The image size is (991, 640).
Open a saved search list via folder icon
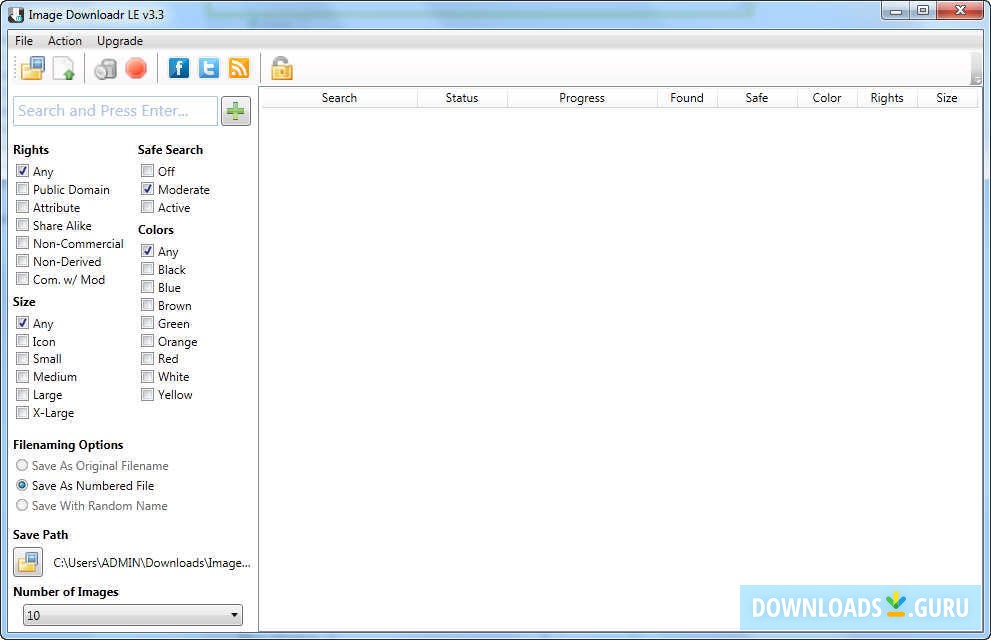(31, 67)
